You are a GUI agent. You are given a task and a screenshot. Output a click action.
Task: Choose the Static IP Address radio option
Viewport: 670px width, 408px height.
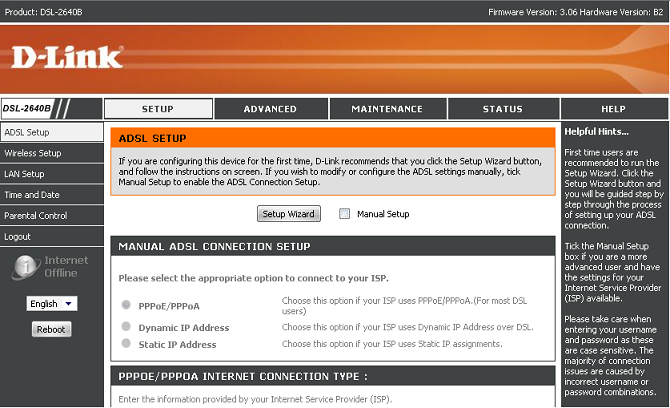point(126,343)
